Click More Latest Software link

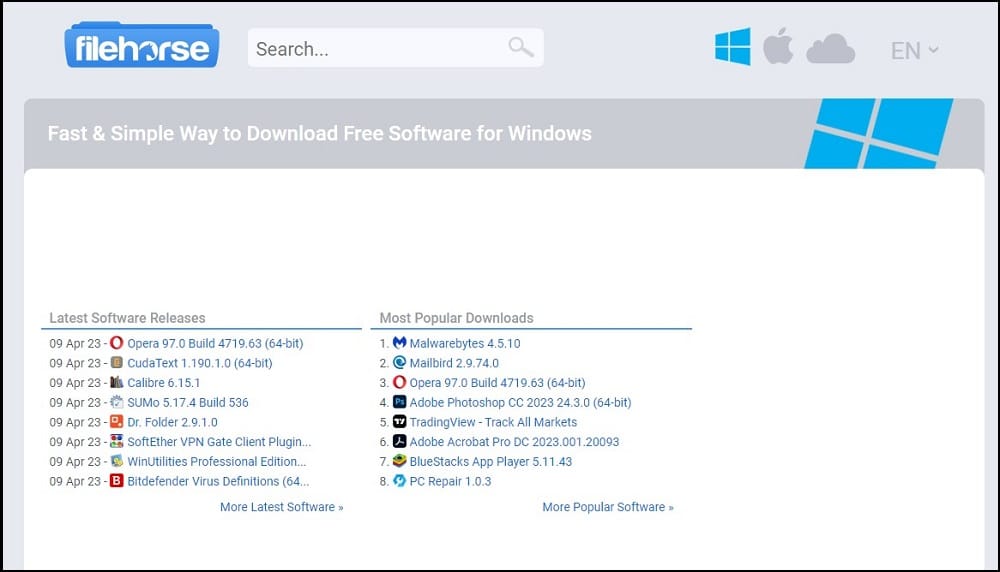click(281, 507)
